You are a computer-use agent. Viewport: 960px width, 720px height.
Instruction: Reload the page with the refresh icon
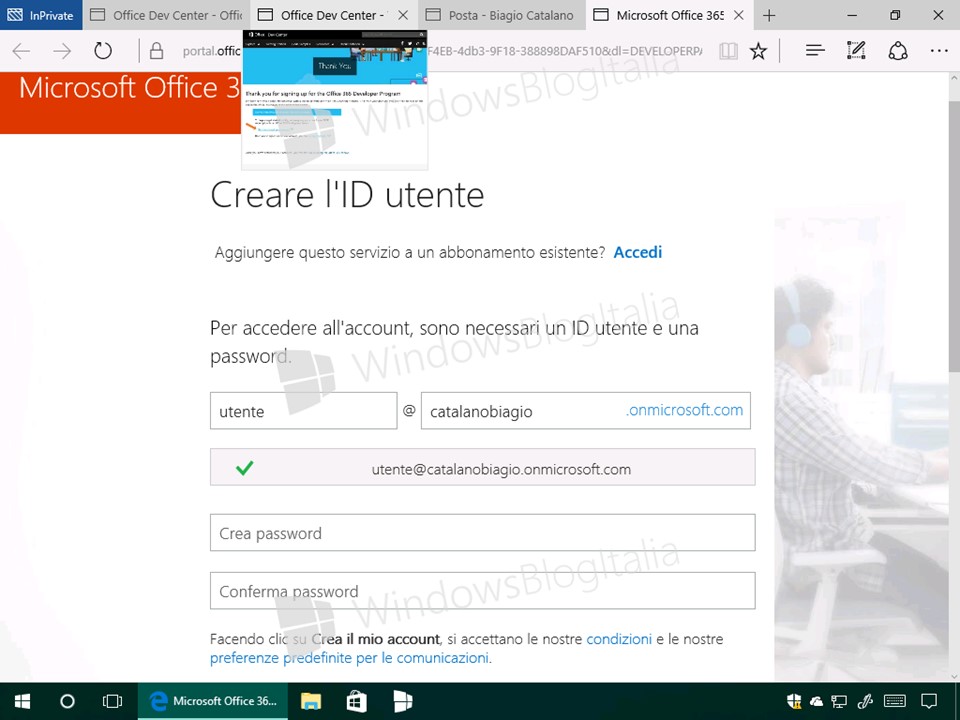click(x=103, y=51)
